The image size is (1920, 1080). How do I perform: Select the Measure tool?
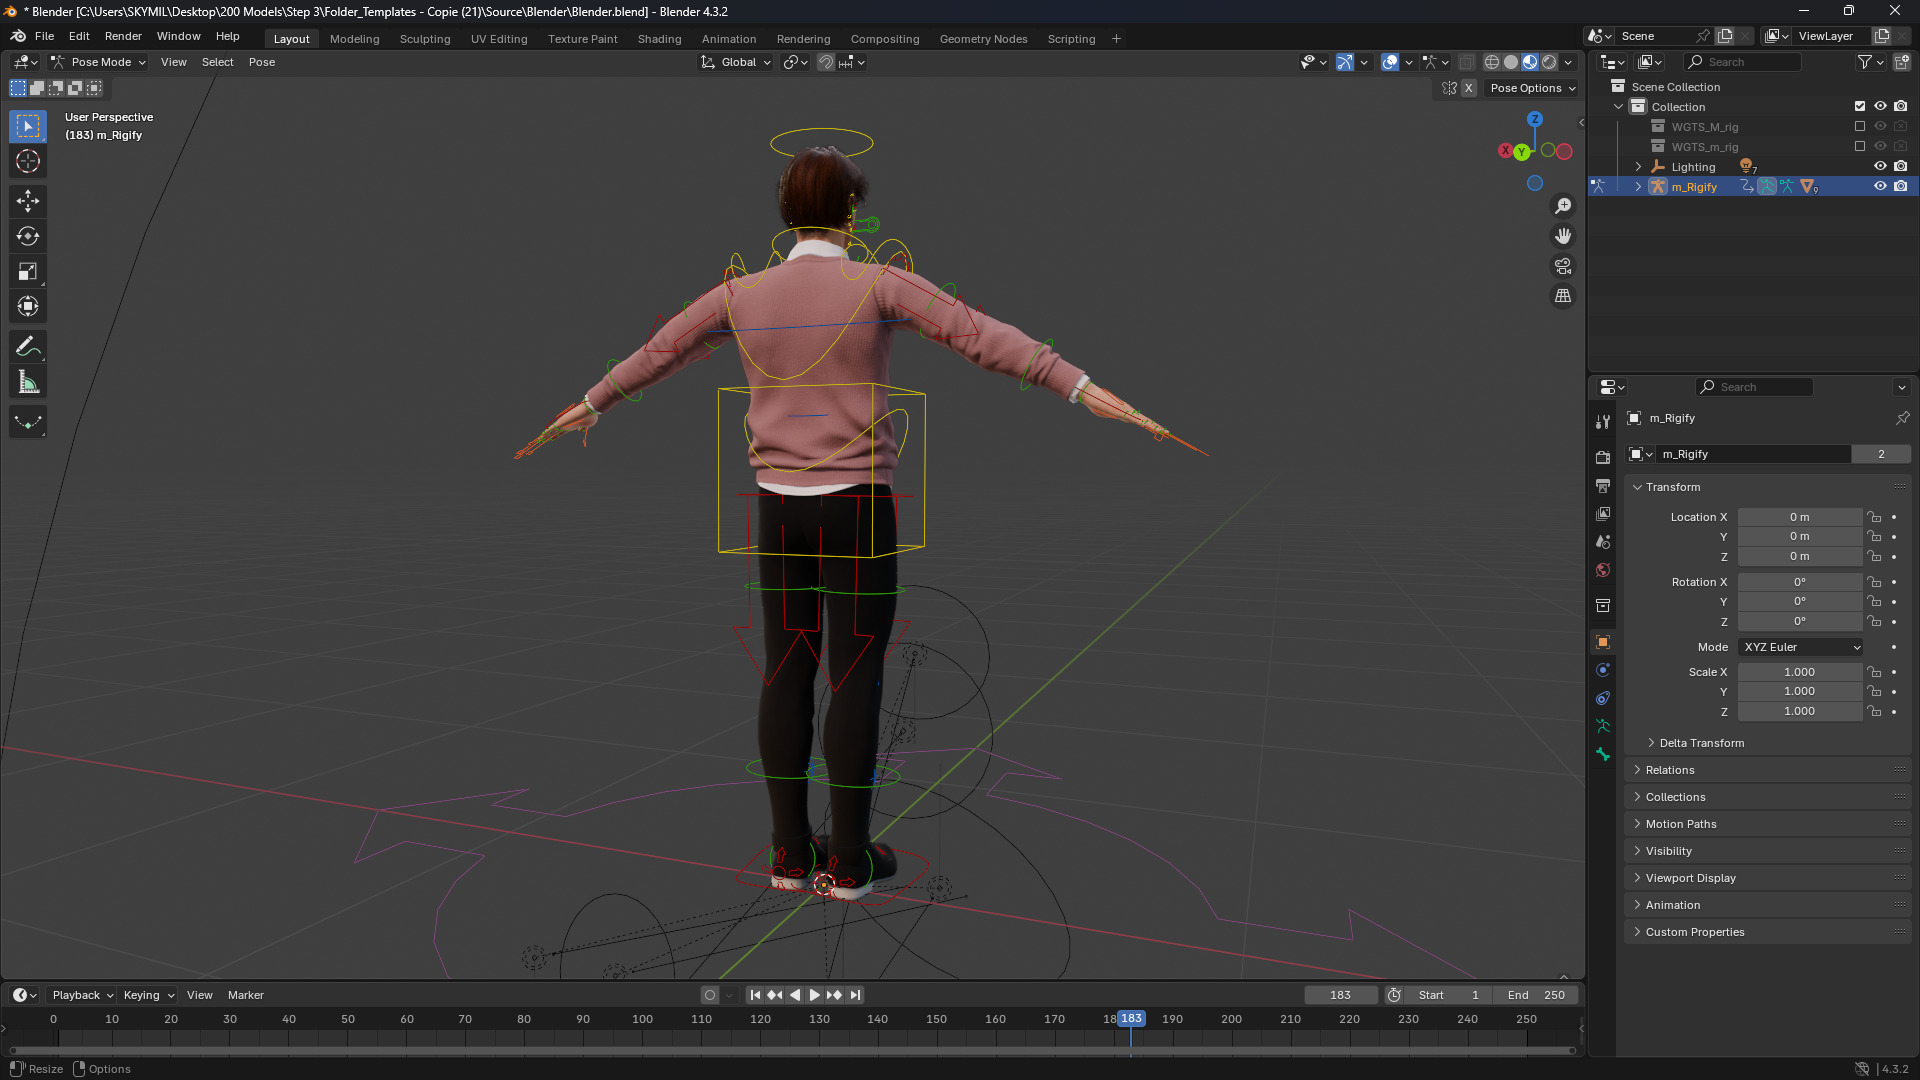[28, 382]
